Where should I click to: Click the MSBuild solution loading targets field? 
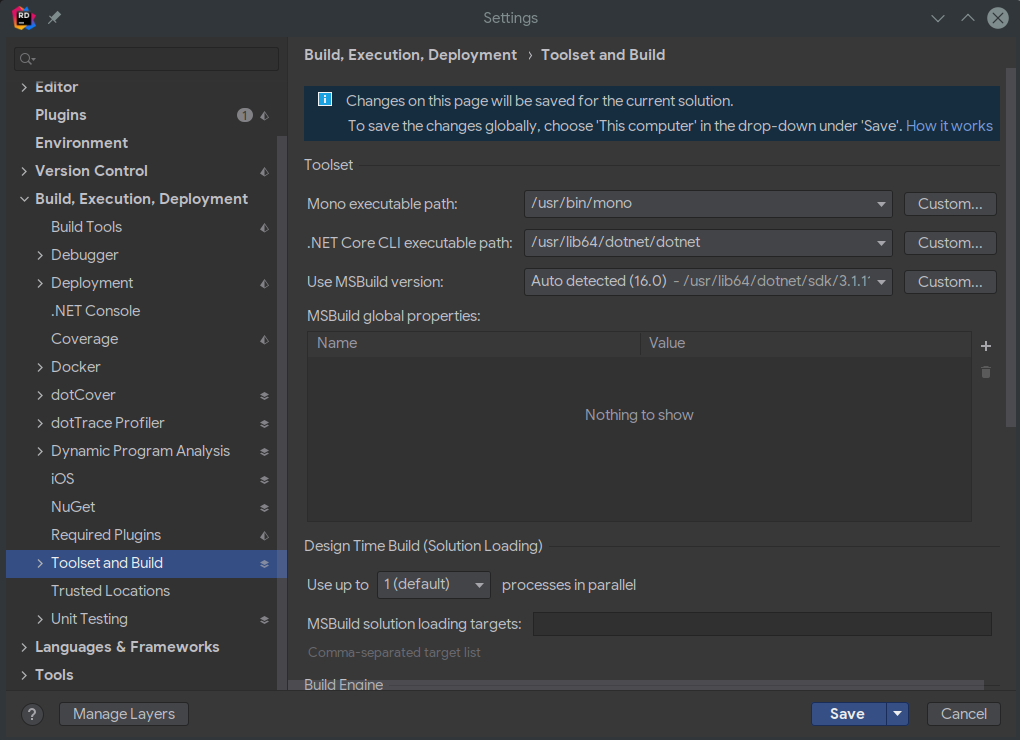761,625
